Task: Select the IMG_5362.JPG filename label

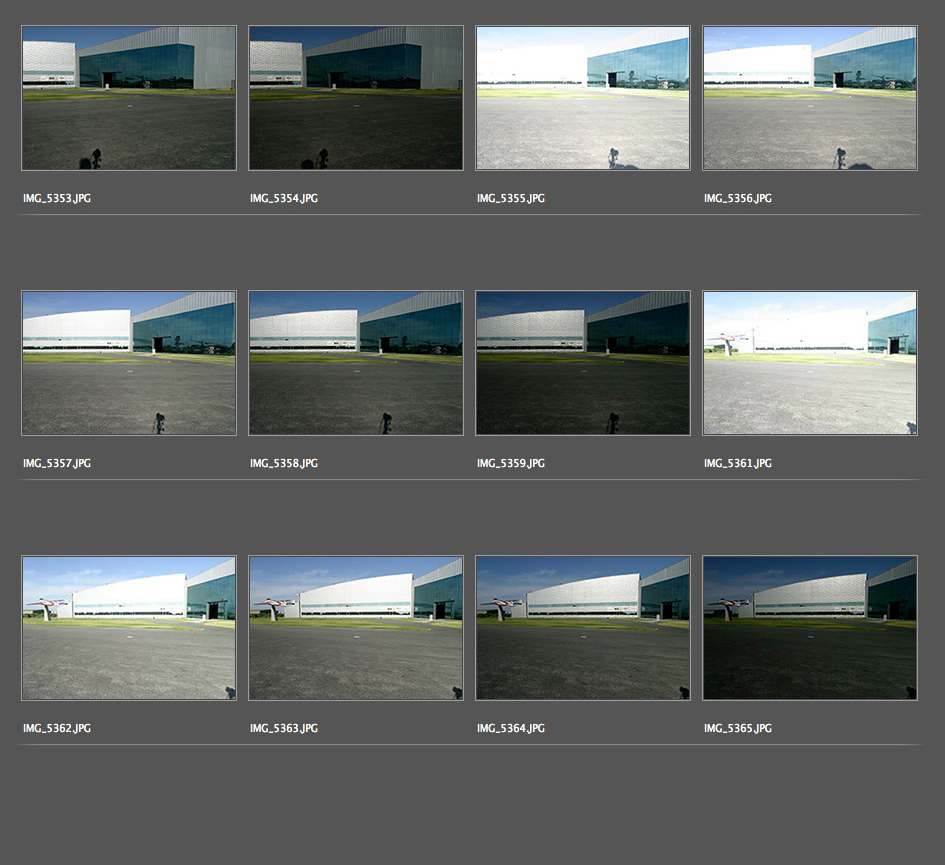Action: pyautogui.click(x=57, y=729)
